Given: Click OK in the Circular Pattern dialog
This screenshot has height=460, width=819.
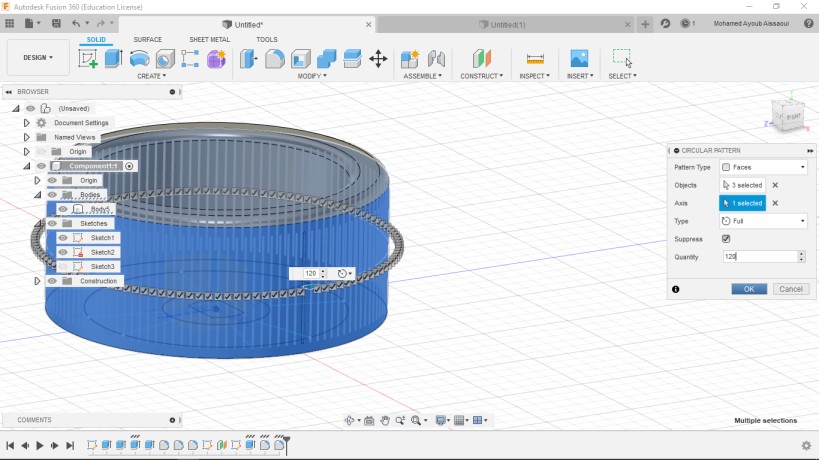Looking at the screenshot, I should (749, 289).
